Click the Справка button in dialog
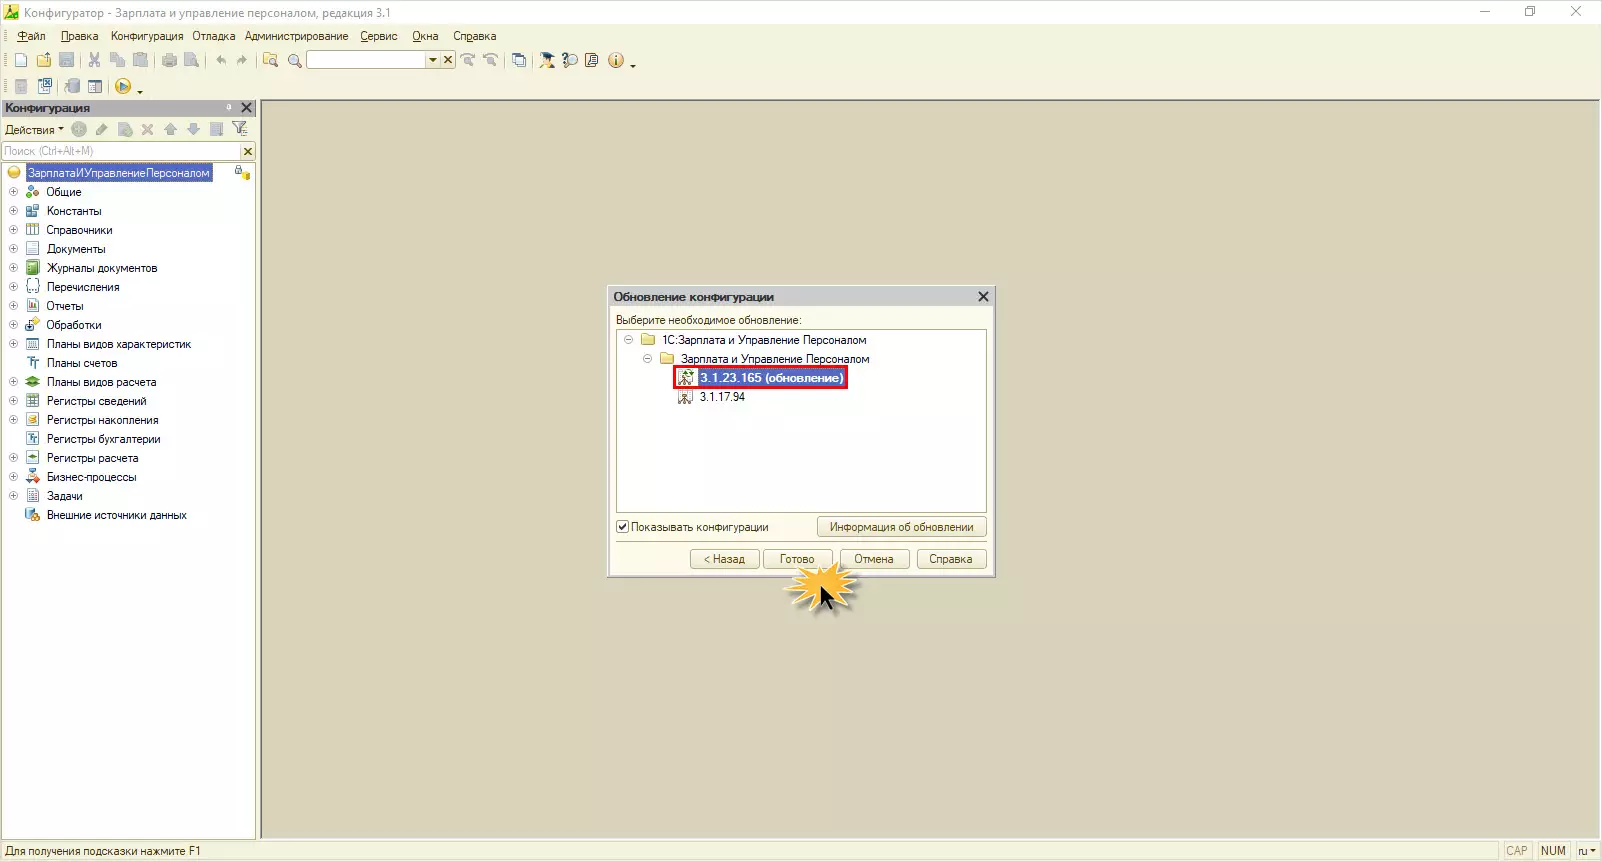 coord(951,559)
